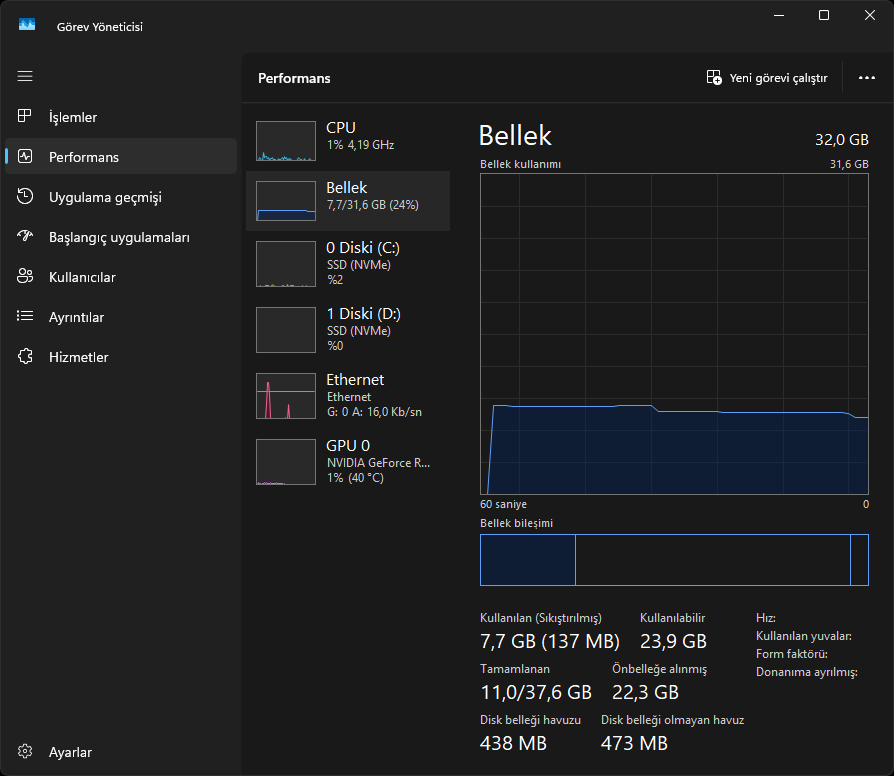This screenshot has width=894, height=776.
Task: Click the Performans pulse icon
Action: [x=25, y=156]
